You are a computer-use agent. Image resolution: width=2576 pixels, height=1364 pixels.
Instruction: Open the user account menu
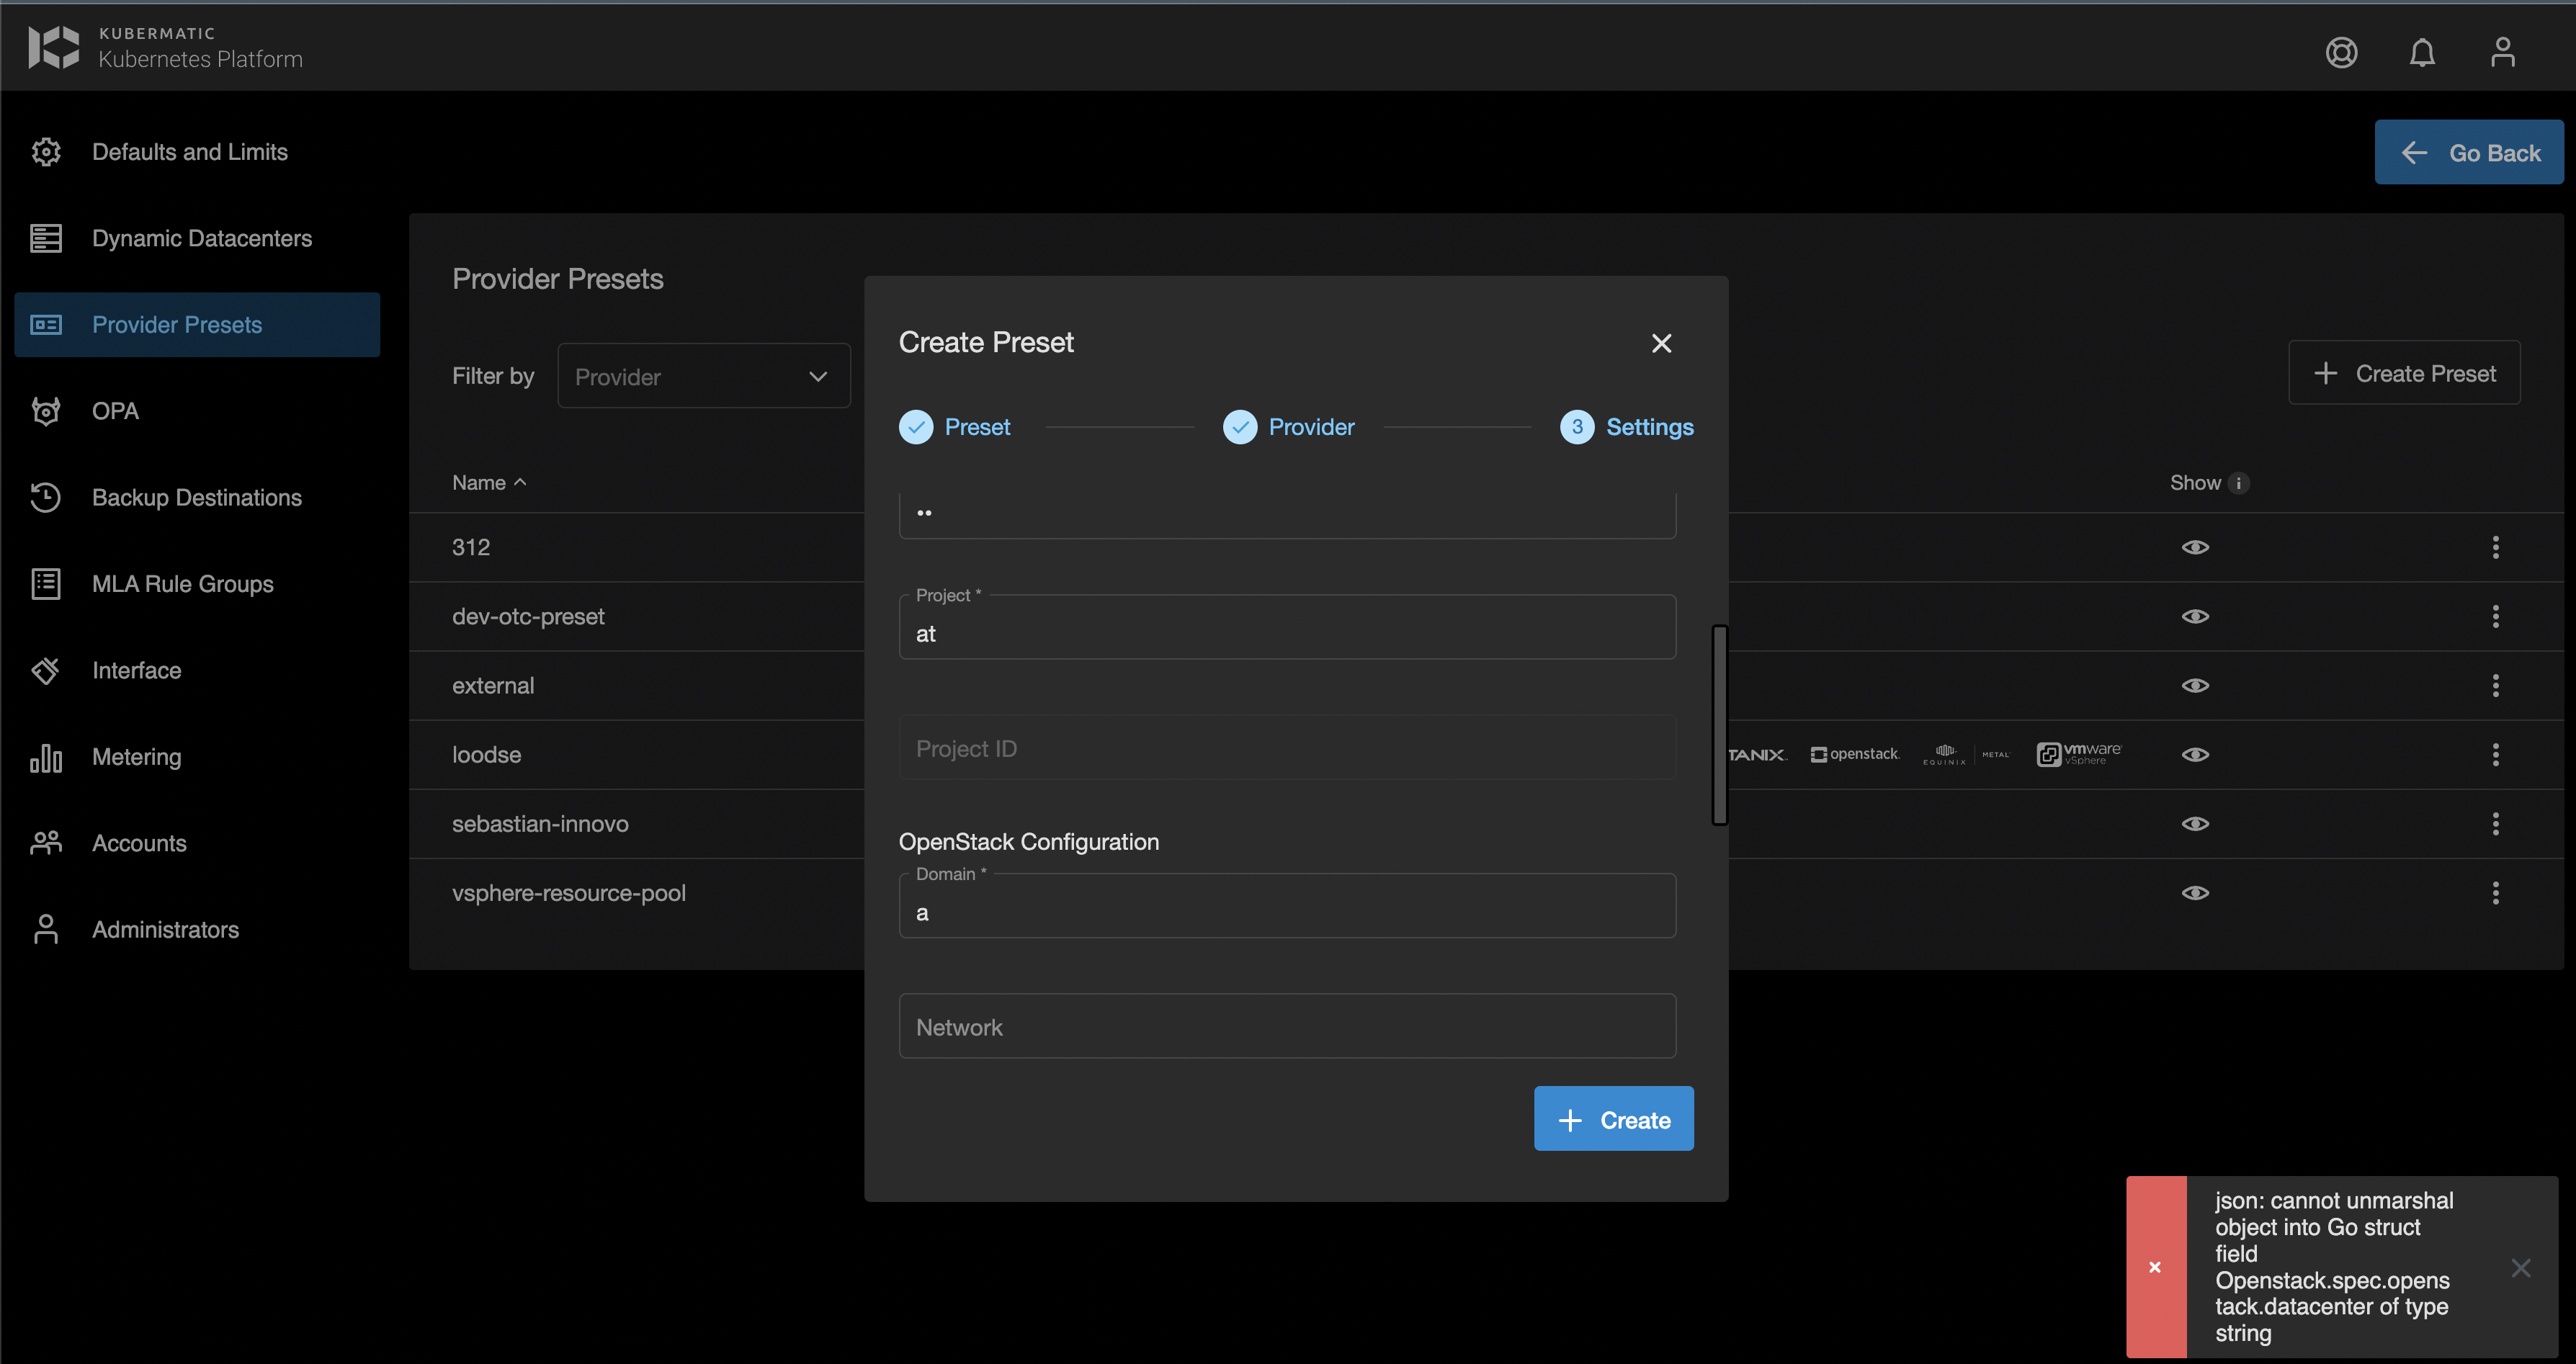click(x=2502, y=52)
